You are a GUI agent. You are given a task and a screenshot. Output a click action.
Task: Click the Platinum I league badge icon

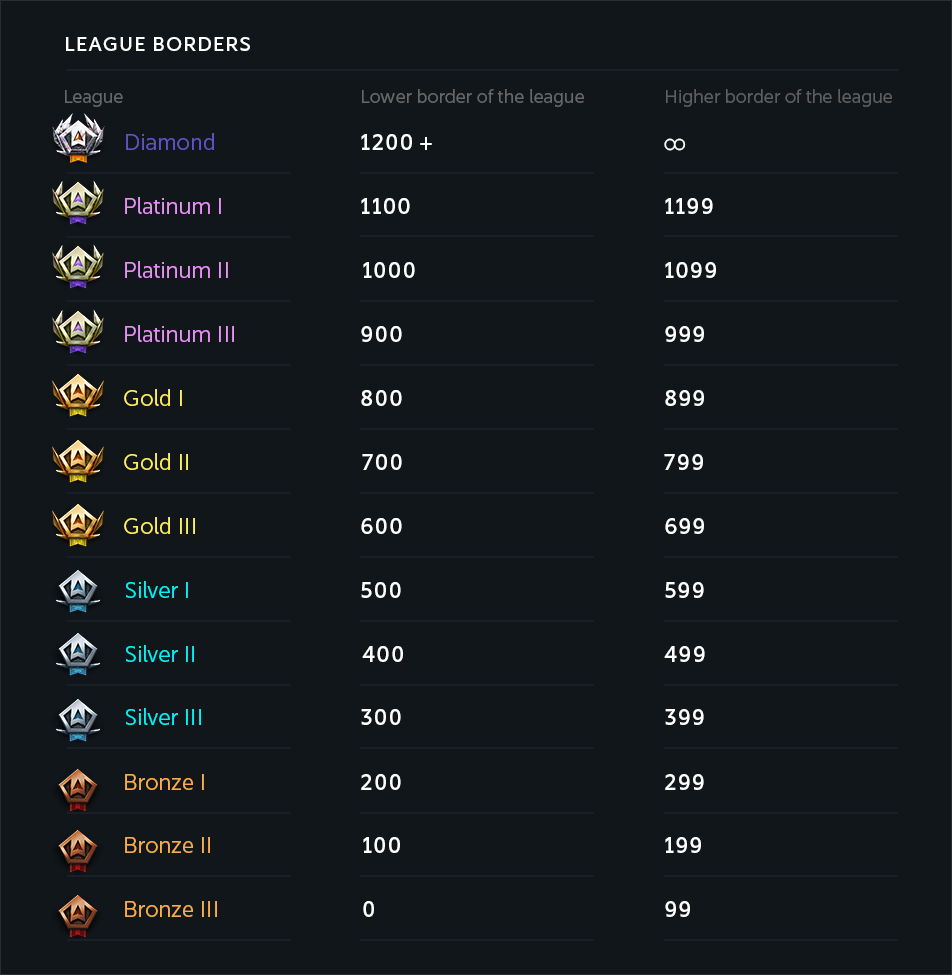pyautogui.click(x=78, y=204)
